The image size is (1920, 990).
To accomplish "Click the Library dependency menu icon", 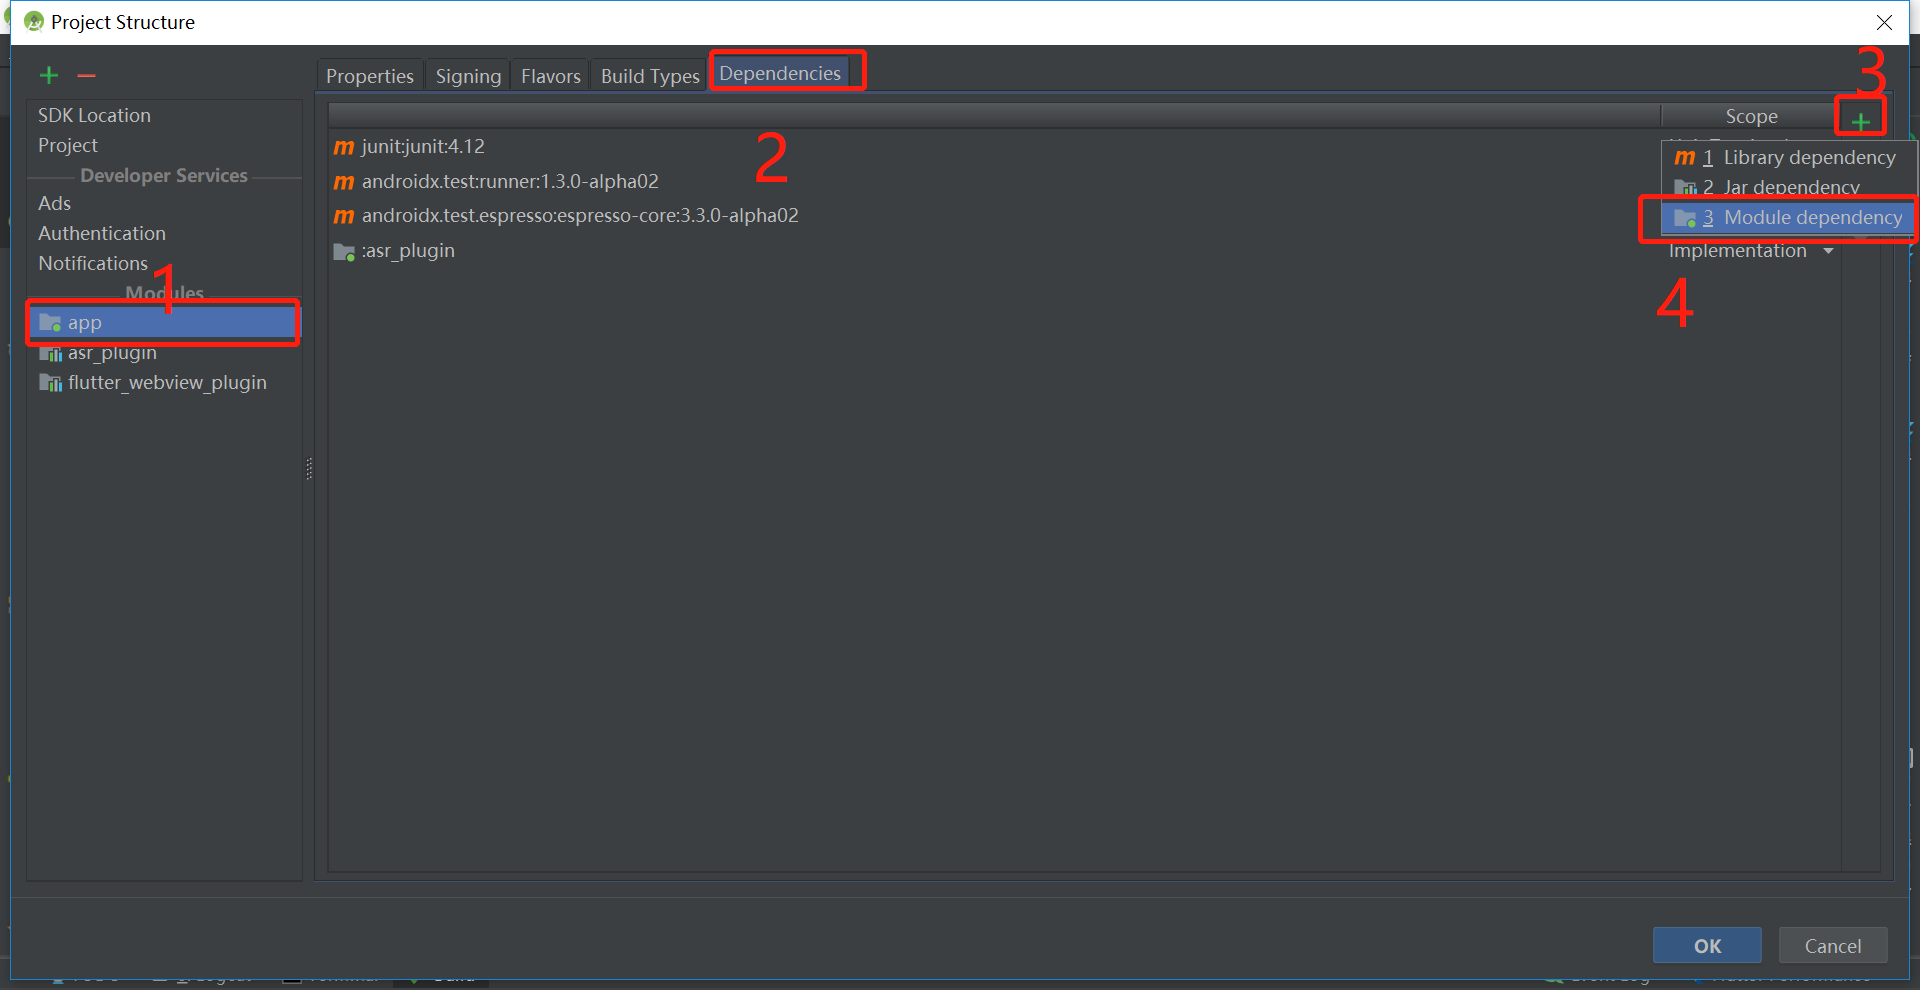I will point(1685,158).
